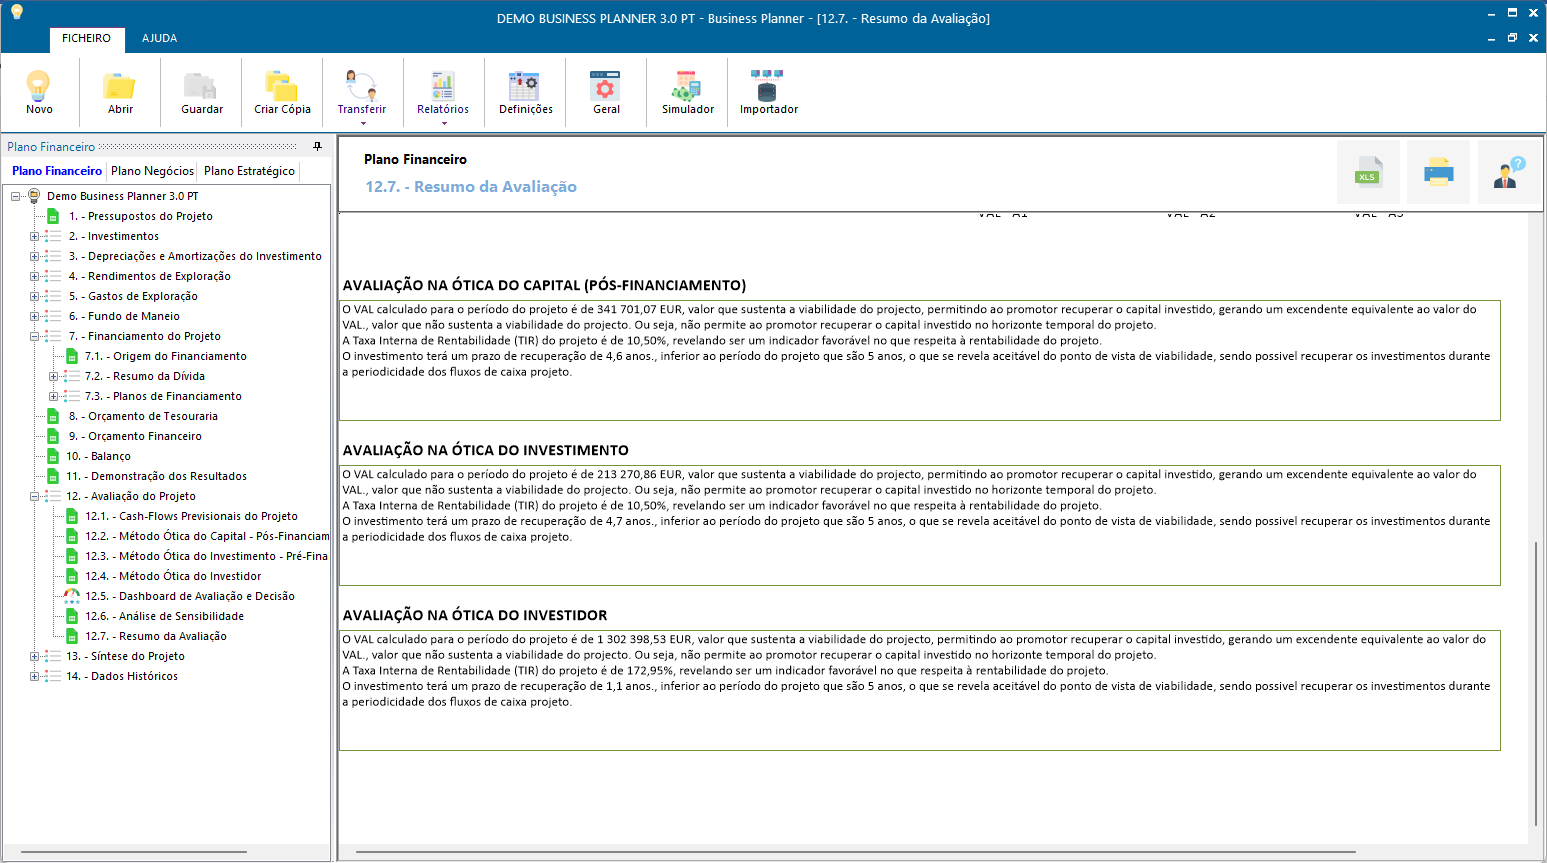The width and height of the screenshot is (1547, 863).
Task: Open Definições settings
Action: [x=525, y=92]
